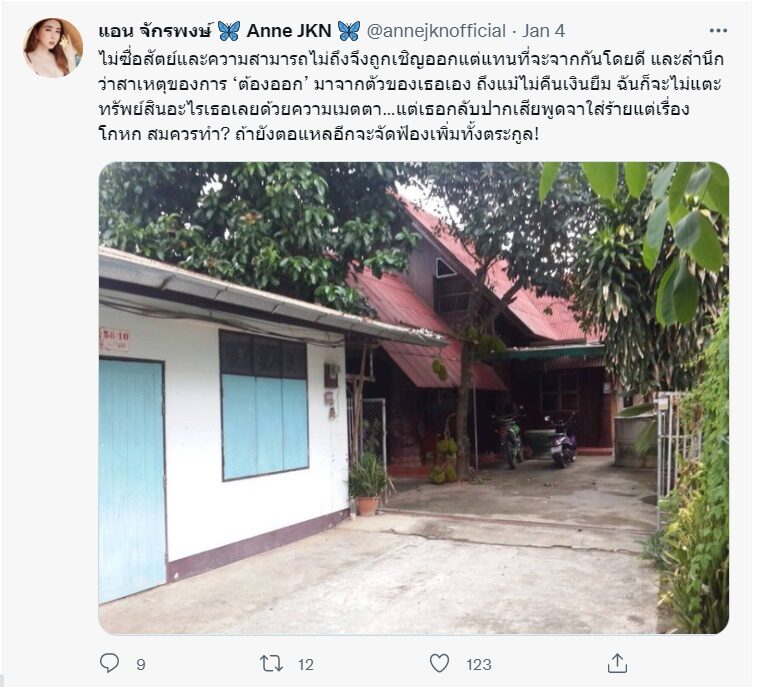Retweet this post using the arrows icon
Image resolution: width=760 pixels, height=687 pixels.
click(x=271, y=663)
